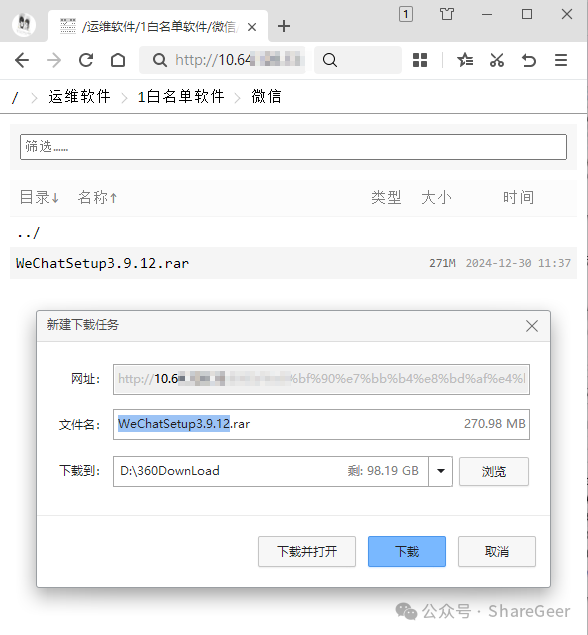The width and height of the screenshot is (588, 635).
Task: Minimize the browser window
Action: point(487,14)
